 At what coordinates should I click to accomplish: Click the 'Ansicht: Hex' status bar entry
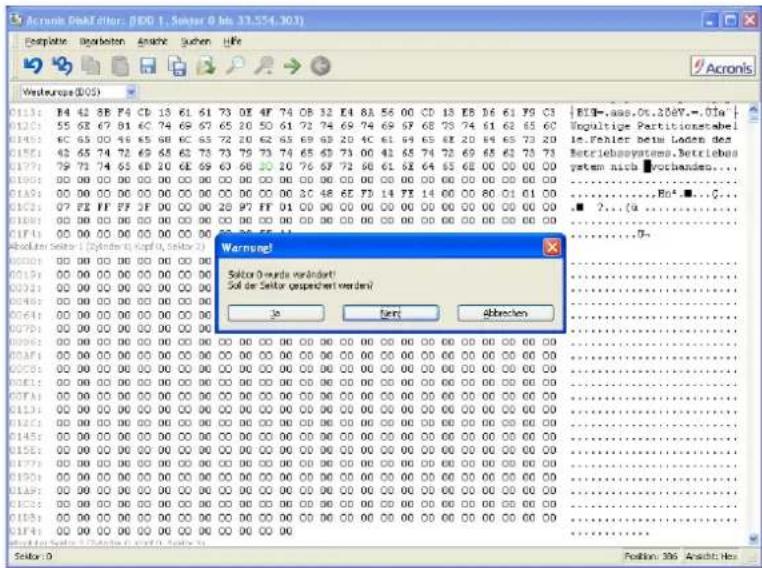click(711, 556)
